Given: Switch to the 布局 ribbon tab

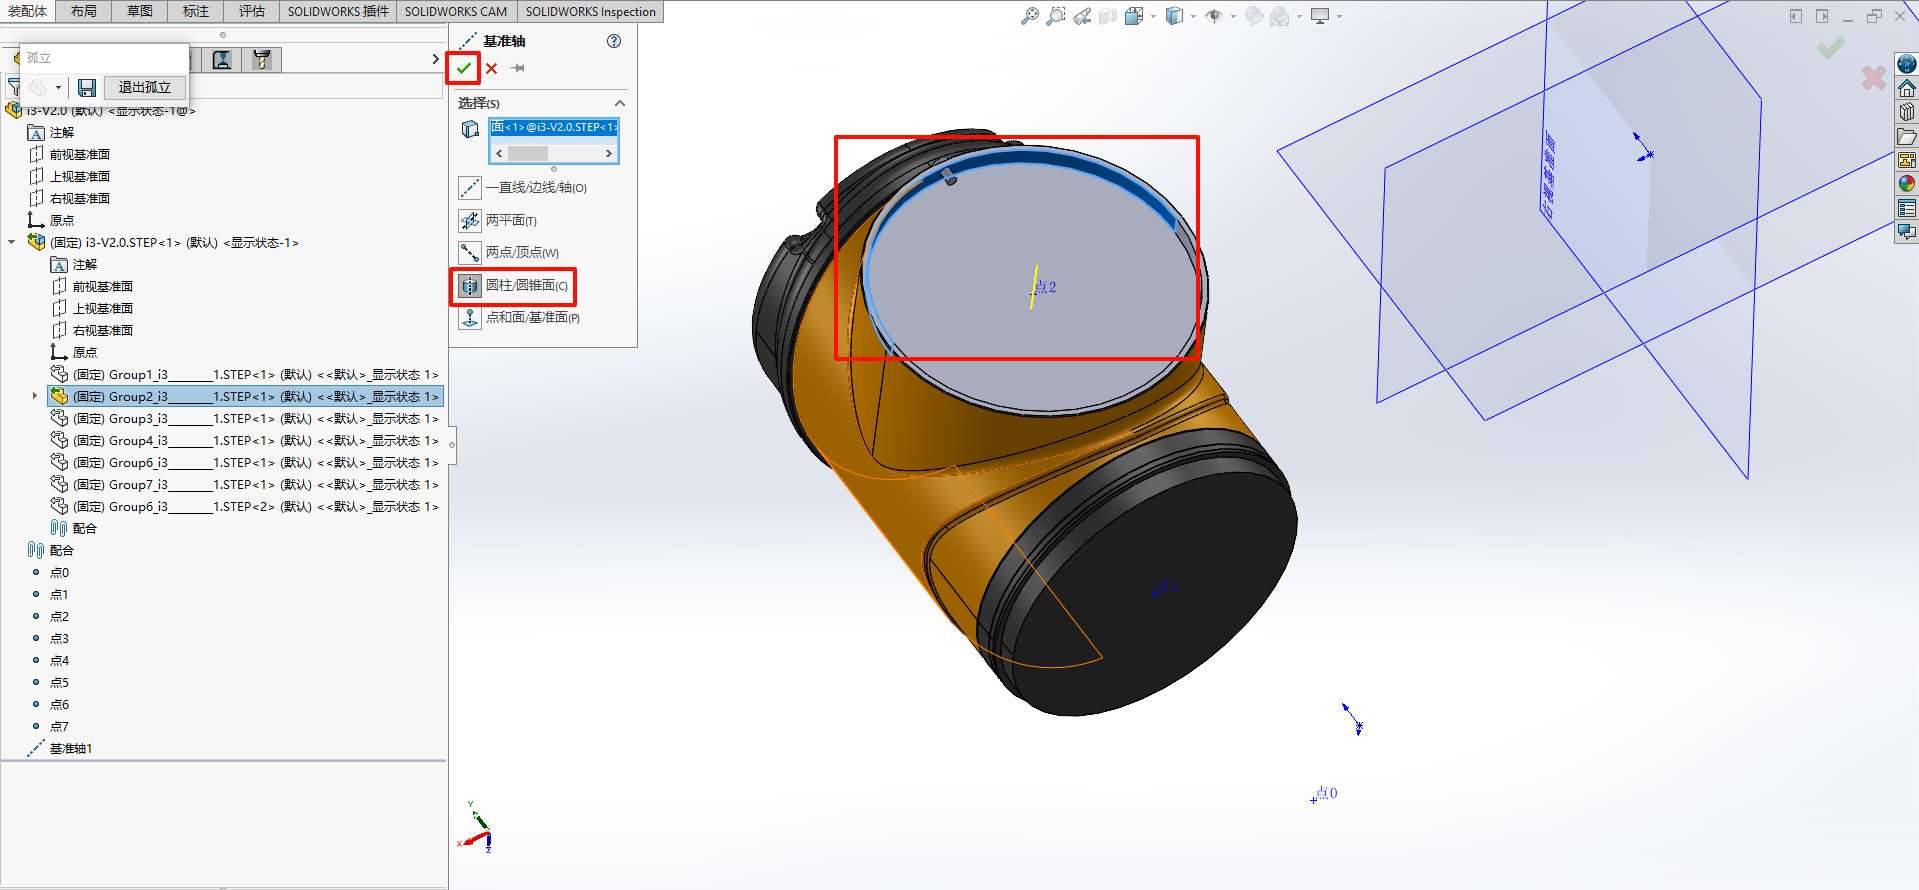Looking at the screenshot, I should (84, 11).
